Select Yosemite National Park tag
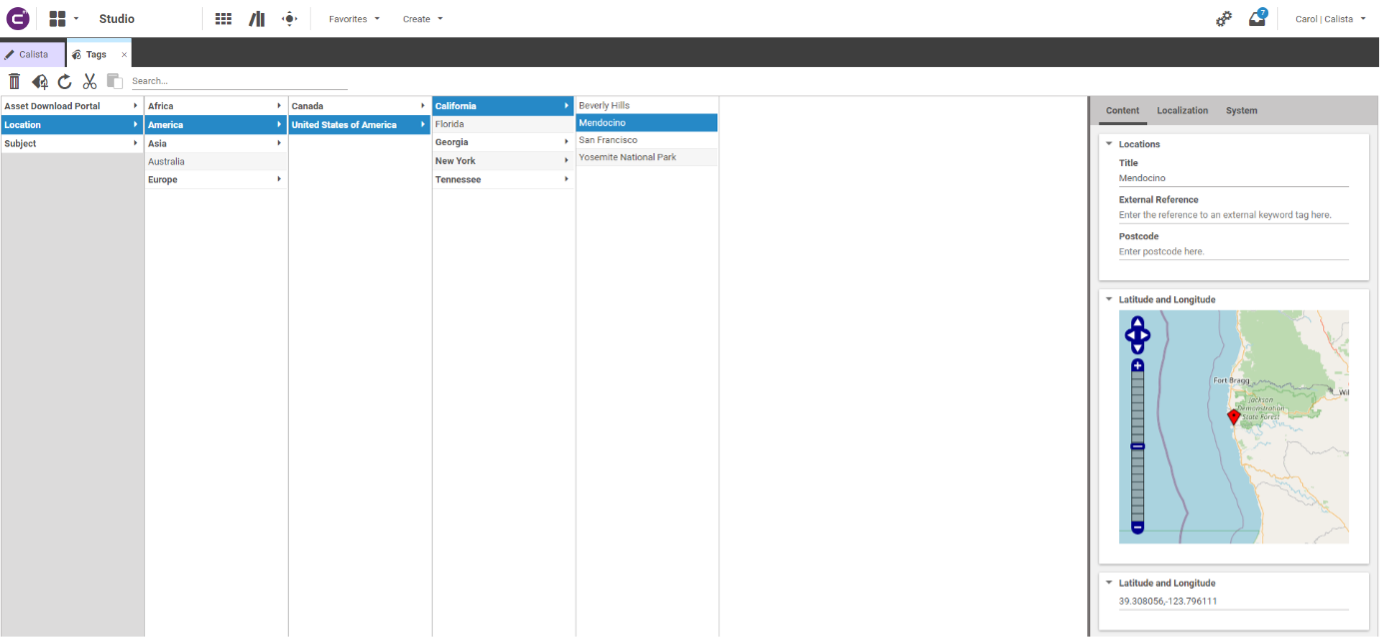This screenshot has height=641, width=1384. coord(647,158)
